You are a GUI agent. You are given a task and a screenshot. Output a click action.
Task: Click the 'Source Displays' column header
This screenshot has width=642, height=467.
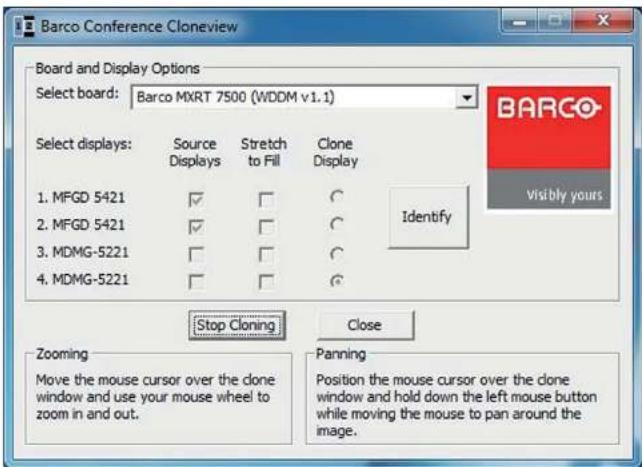(x=195, y=152)
